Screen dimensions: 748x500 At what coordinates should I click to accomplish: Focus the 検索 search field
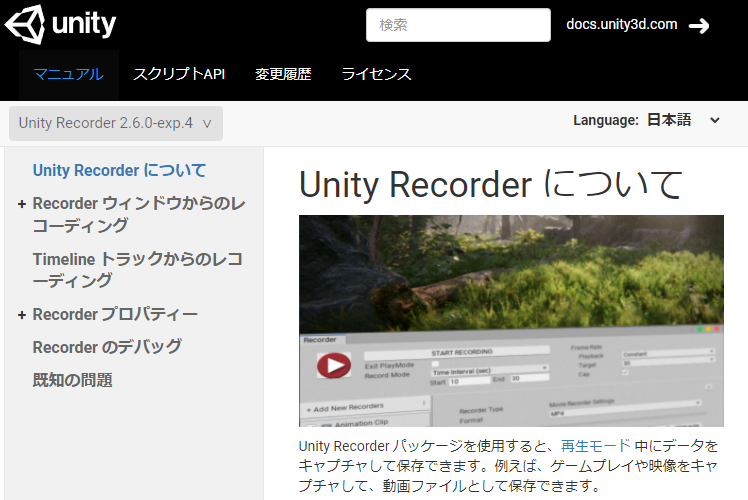458,25
